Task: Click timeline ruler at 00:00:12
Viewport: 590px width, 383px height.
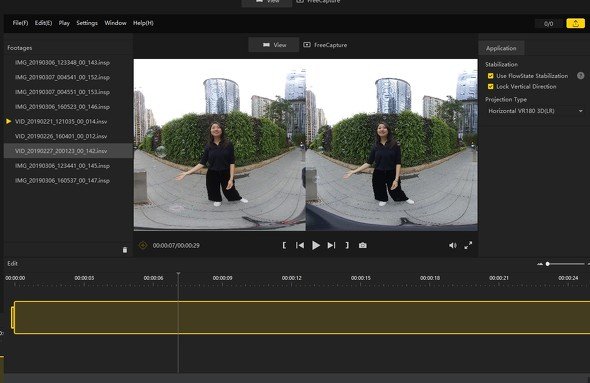Action: click(x=292, y=278)
